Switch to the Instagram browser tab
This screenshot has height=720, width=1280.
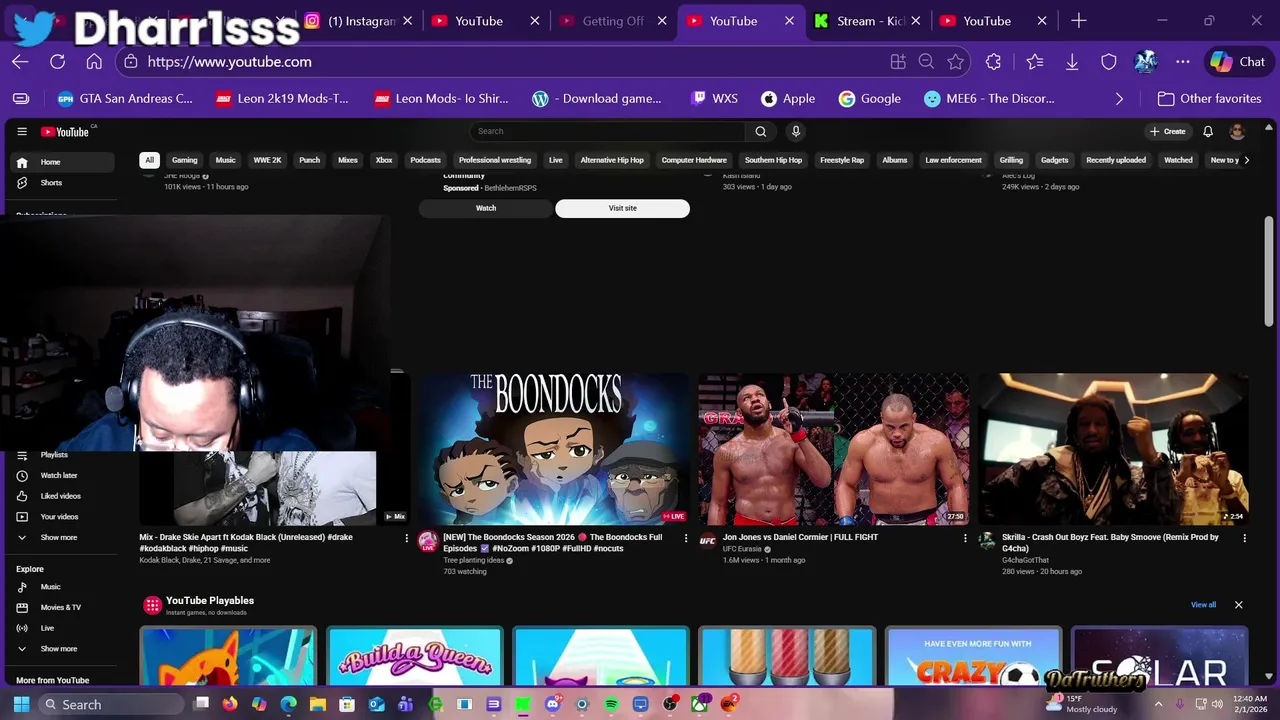click(360, 21)
